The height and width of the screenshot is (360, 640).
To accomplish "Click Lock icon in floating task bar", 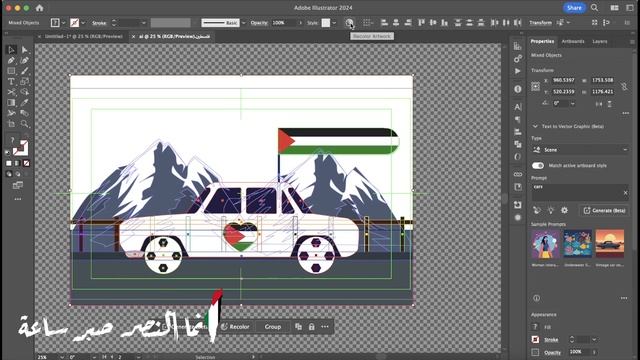I will (311, 327).
